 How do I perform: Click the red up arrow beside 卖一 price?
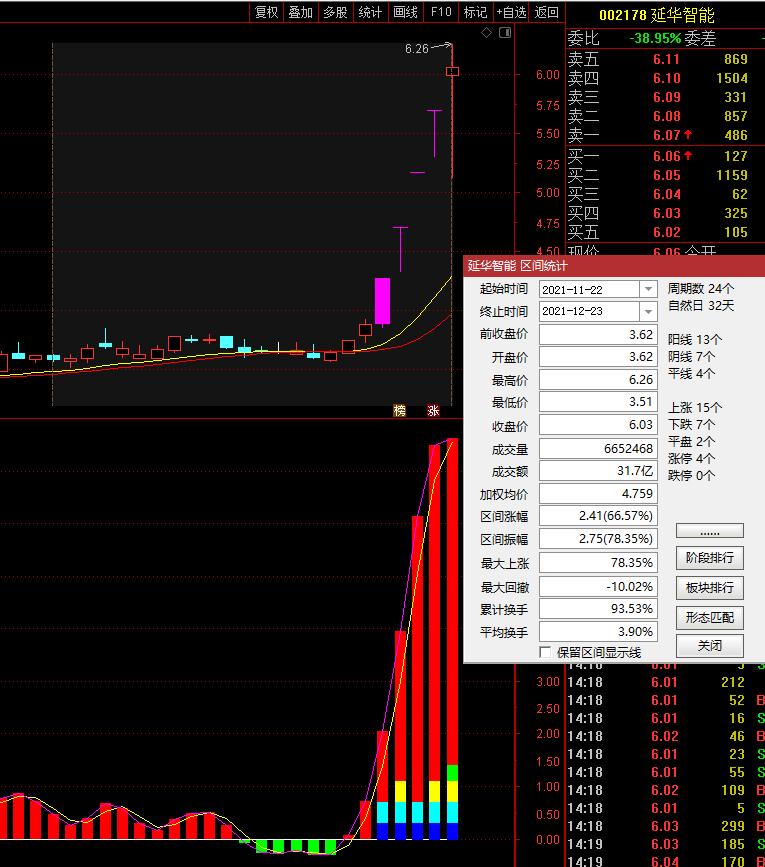point(688,135)
